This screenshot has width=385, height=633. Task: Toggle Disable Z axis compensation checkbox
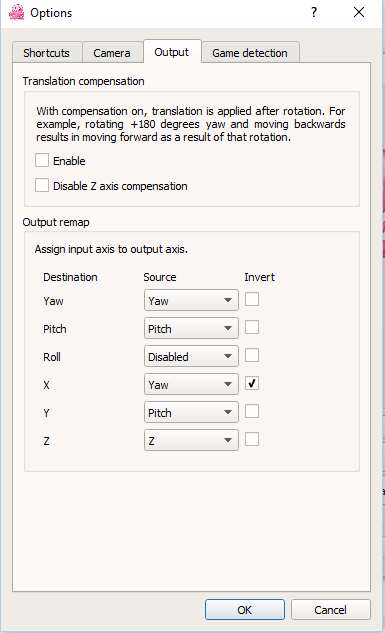tap(42, 185)
